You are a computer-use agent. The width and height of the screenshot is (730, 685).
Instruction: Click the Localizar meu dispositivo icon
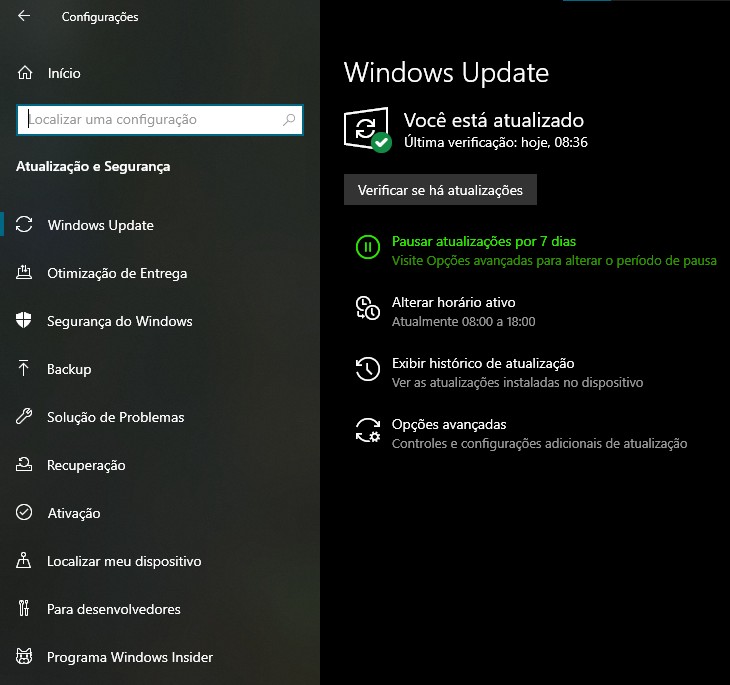24,560
